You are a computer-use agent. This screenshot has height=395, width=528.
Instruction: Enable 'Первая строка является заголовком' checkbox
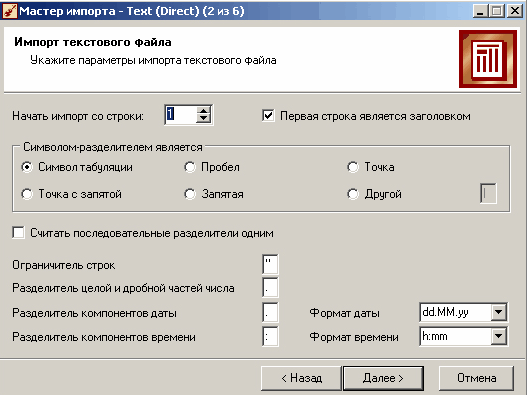(268, 116)
